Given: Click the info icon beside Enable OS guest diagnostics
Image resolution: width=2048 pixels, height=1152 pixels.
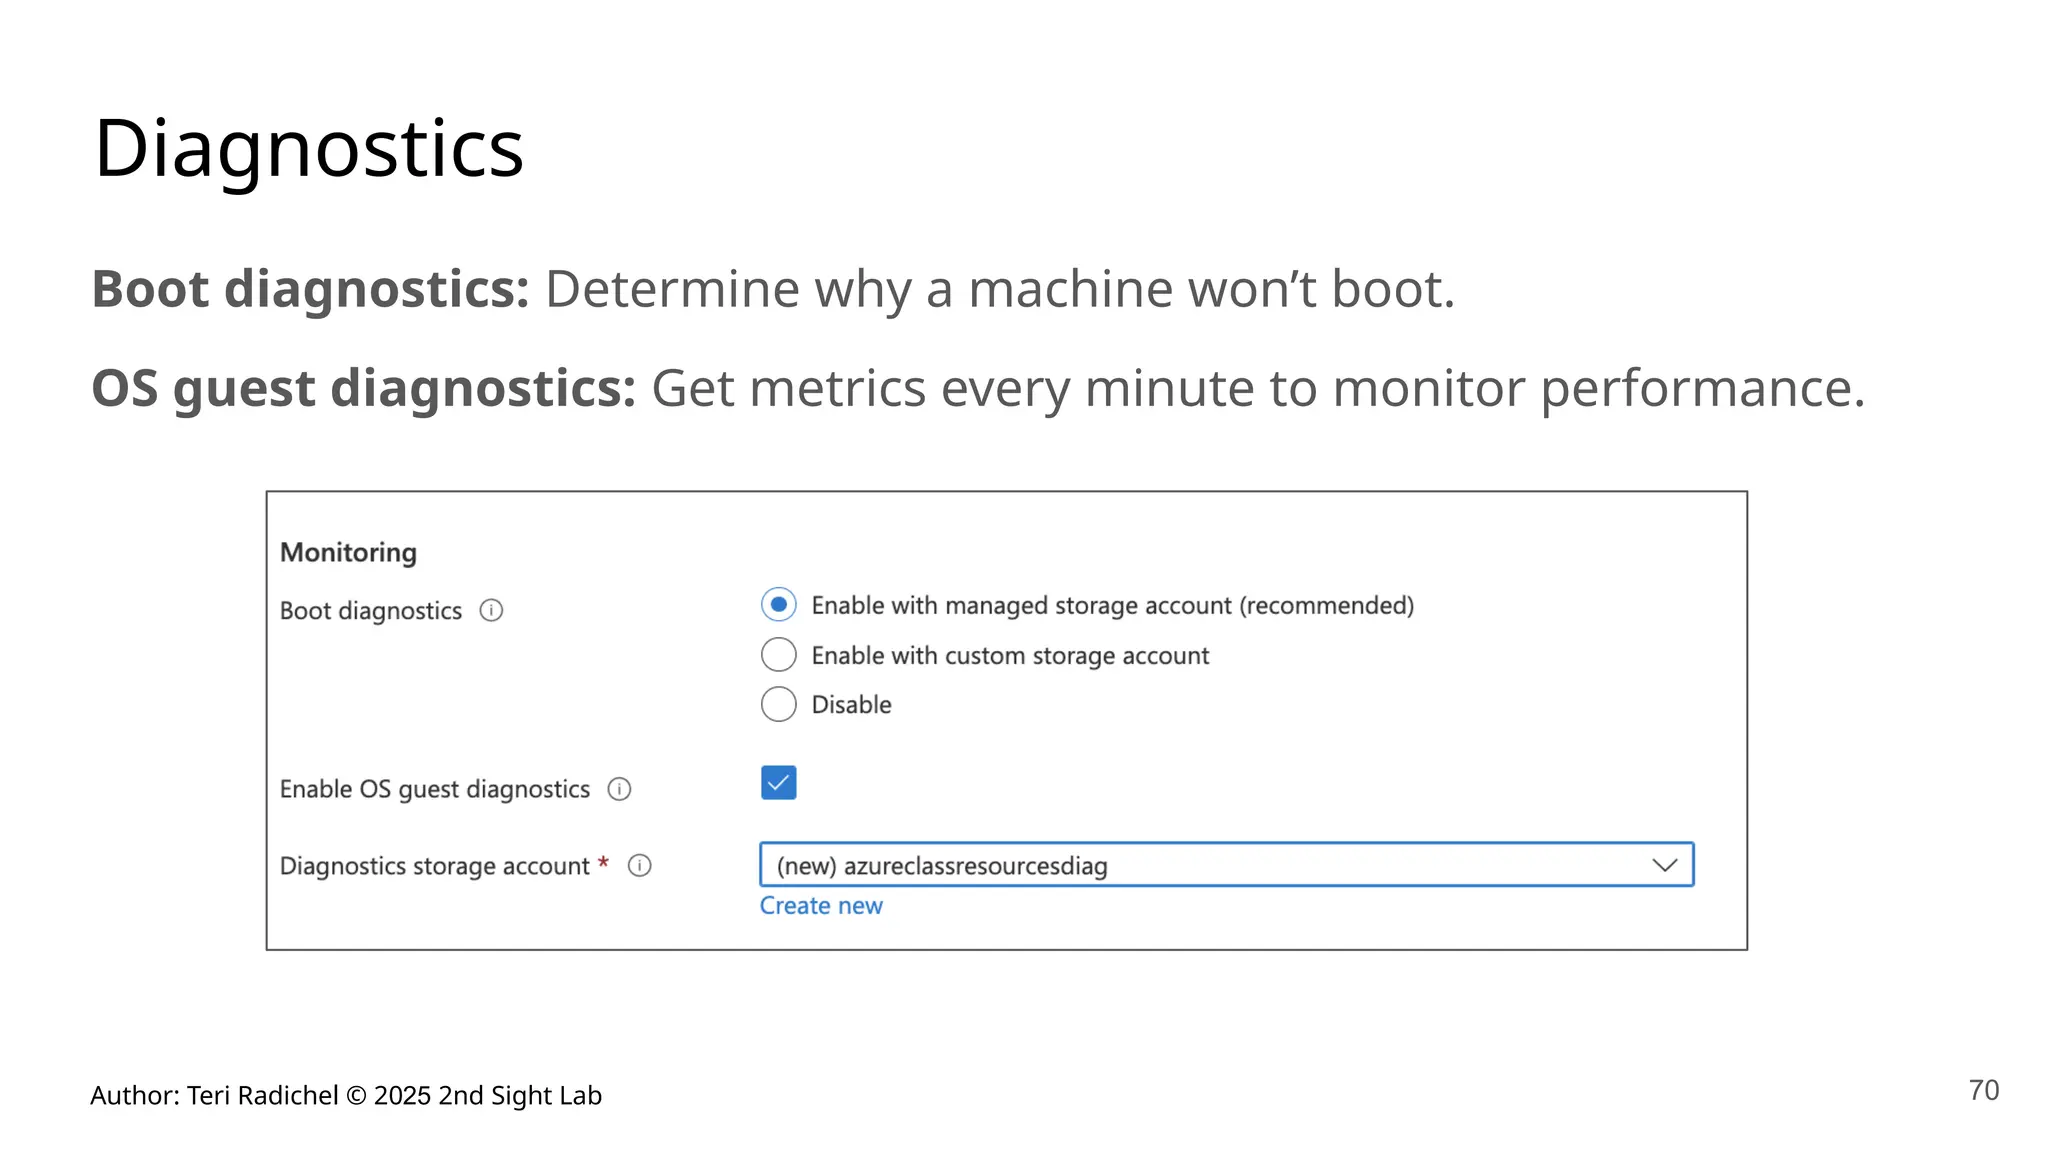Looking at the screenshot, I should (x=620, y=789).
